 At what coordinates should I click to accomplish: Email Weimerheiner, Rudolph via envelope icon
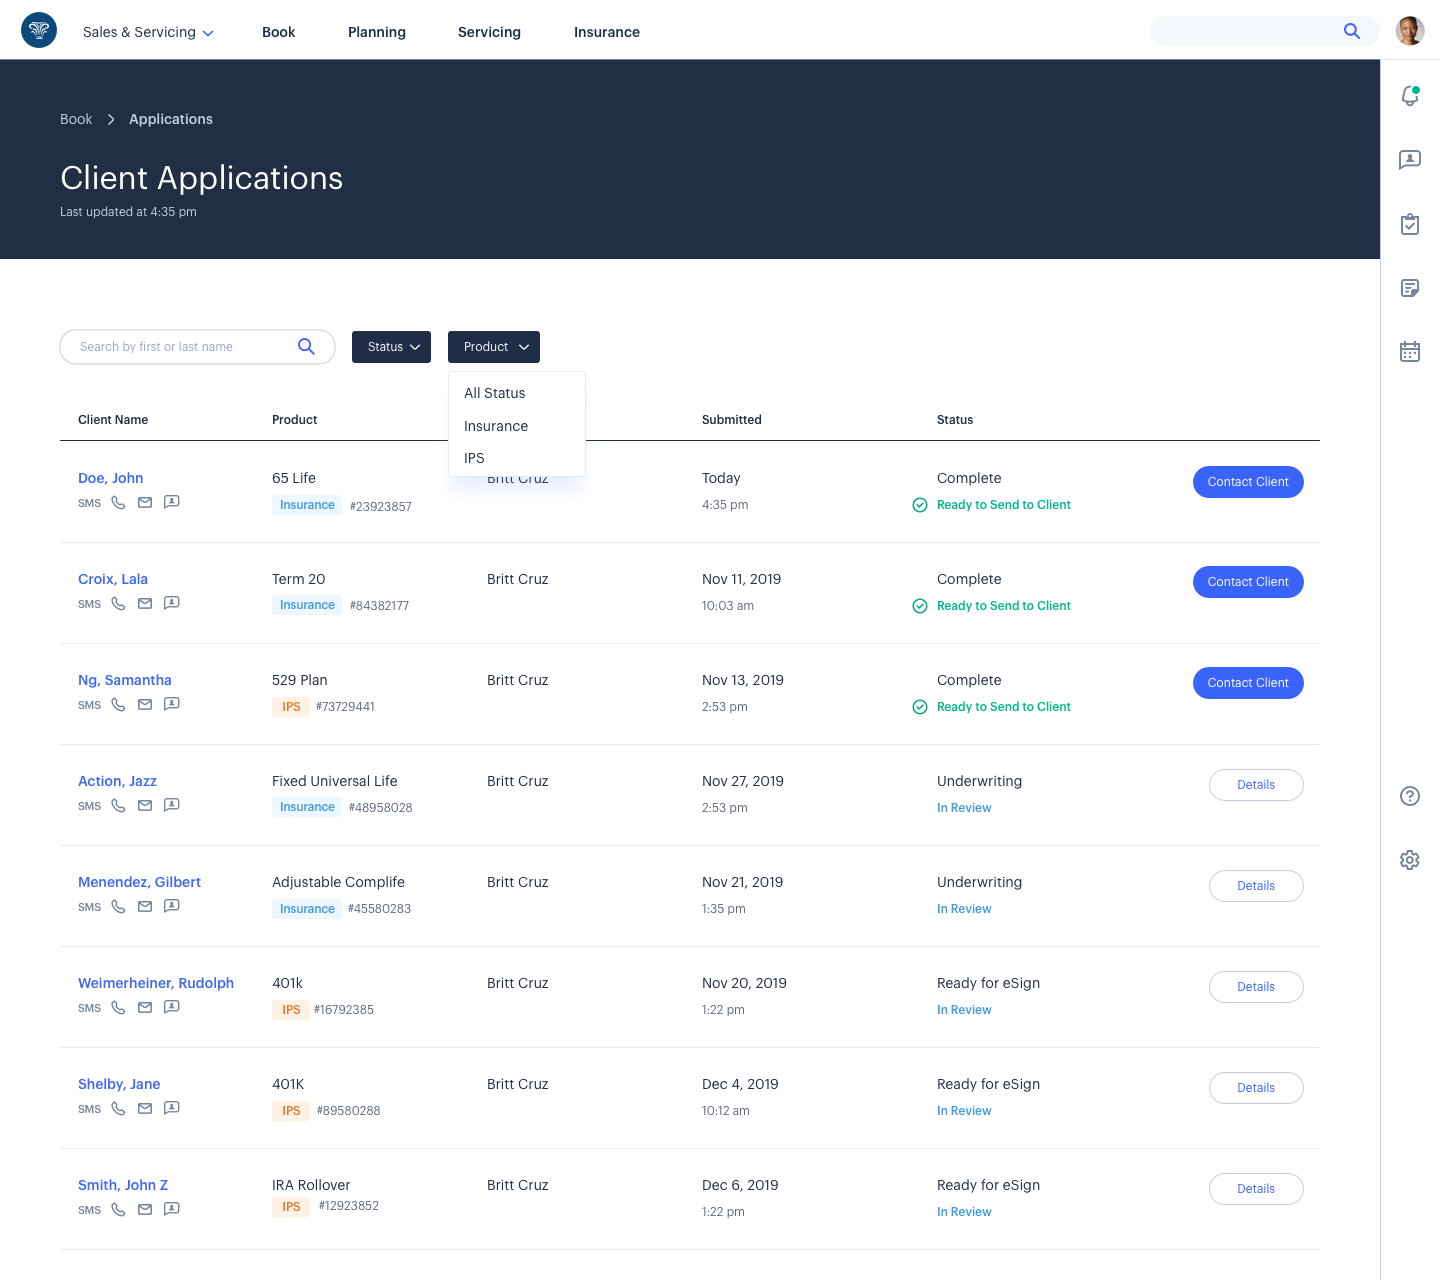pyautogui.click(x=145, y=1007)
